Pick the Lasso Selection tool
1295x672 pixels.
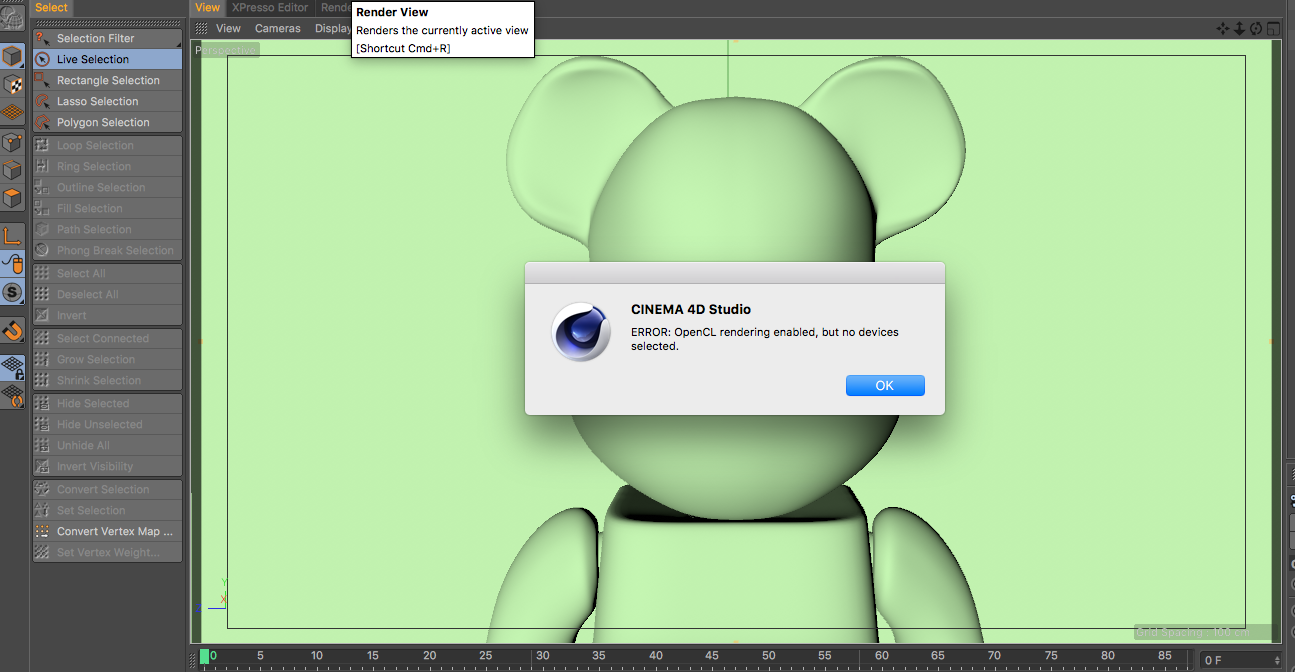tap(107, 102)
